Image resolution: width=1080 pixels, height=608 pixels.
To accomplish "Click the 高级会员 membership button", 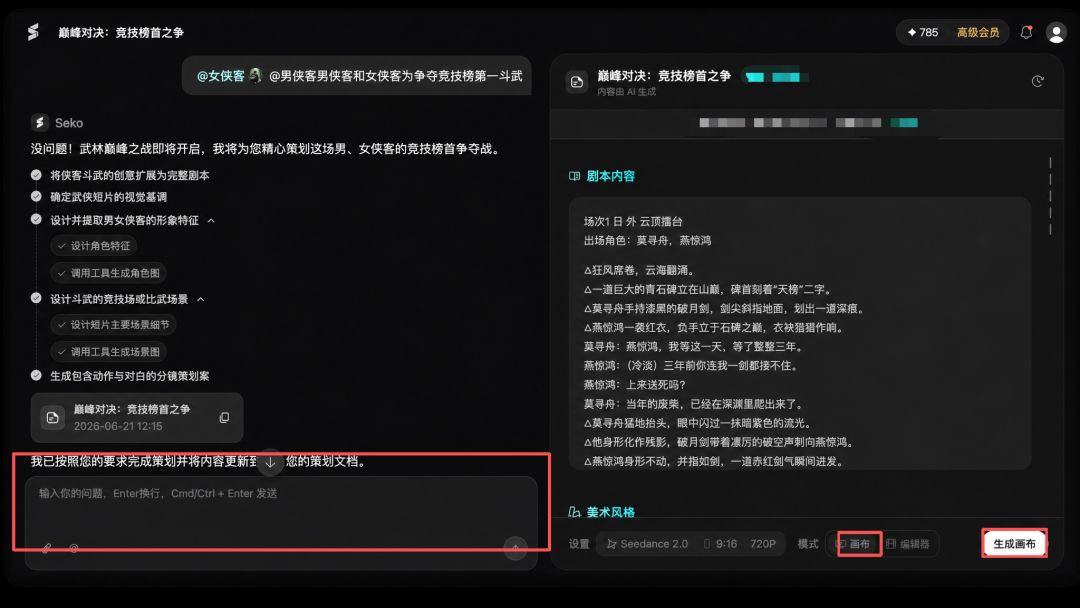I will click(977, 32).
